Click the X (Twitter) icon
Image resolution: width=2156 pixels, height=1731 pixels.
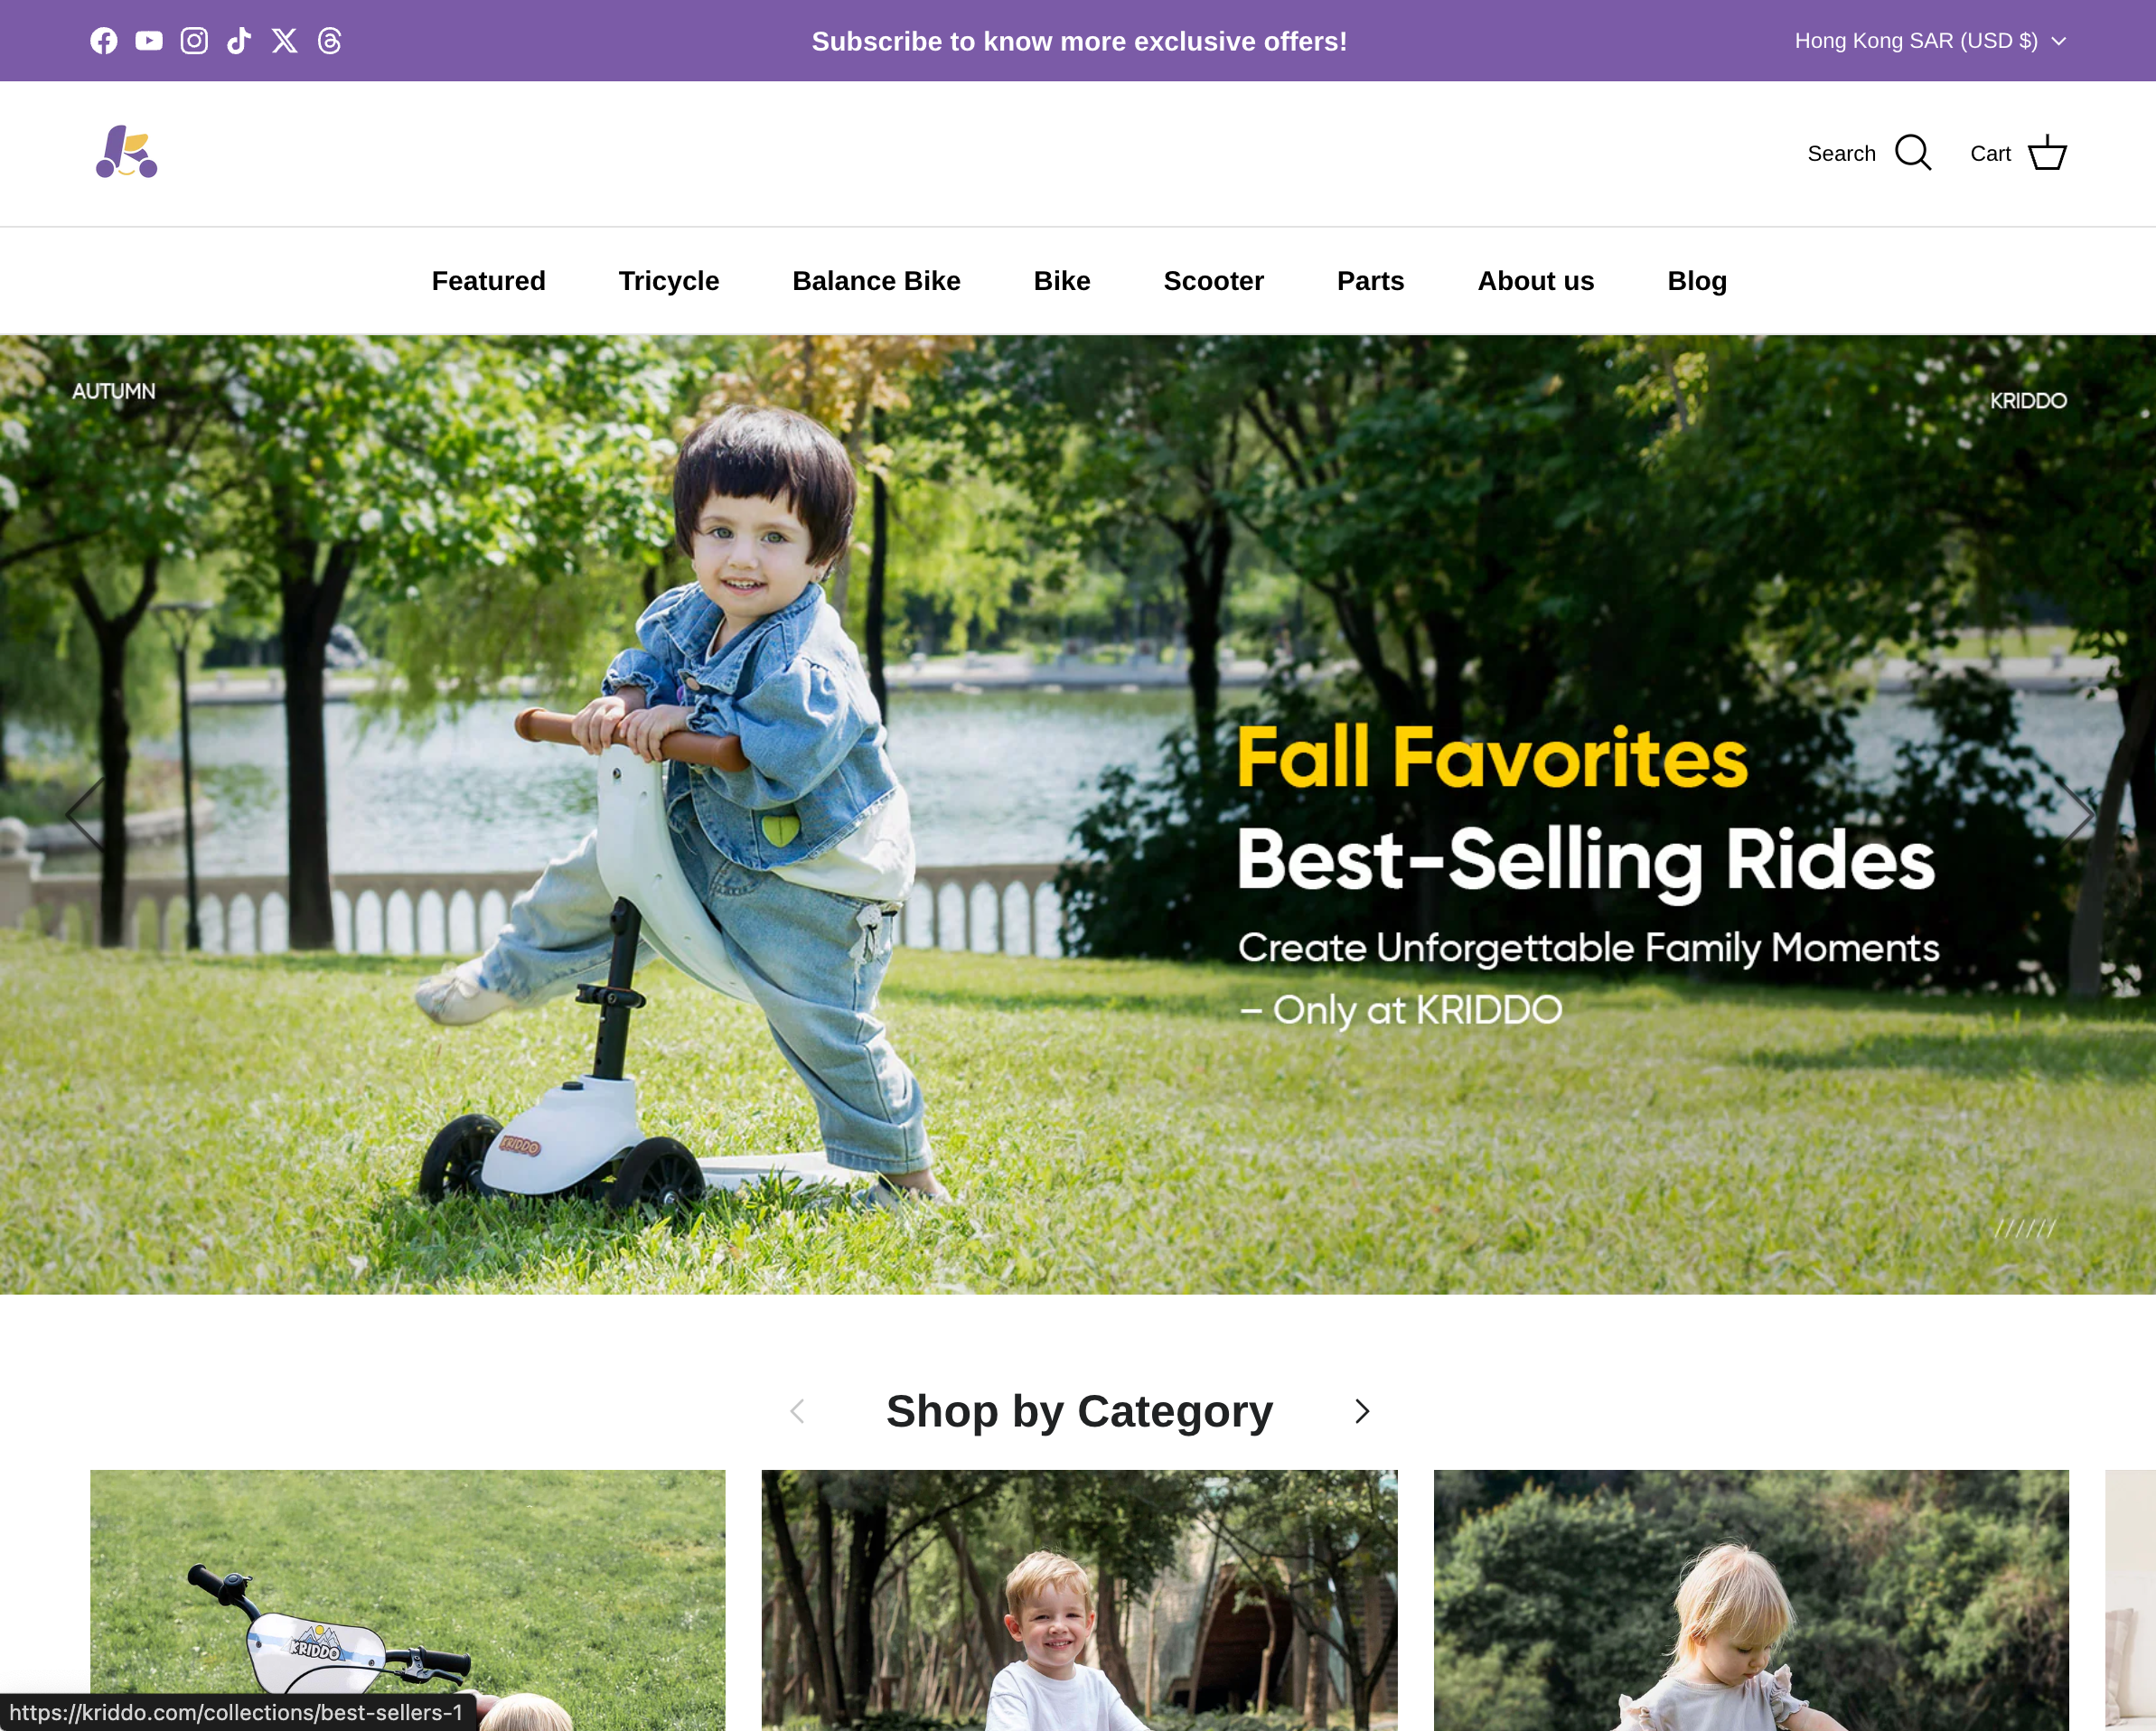(285, 41)
